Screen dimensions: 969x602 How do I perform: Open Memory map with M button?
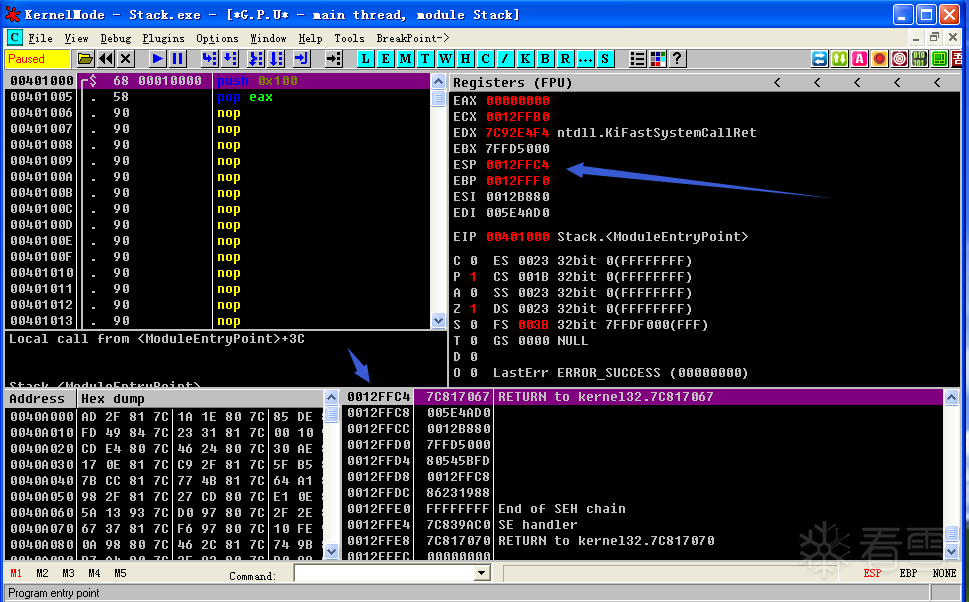click(x=405, y=59)
